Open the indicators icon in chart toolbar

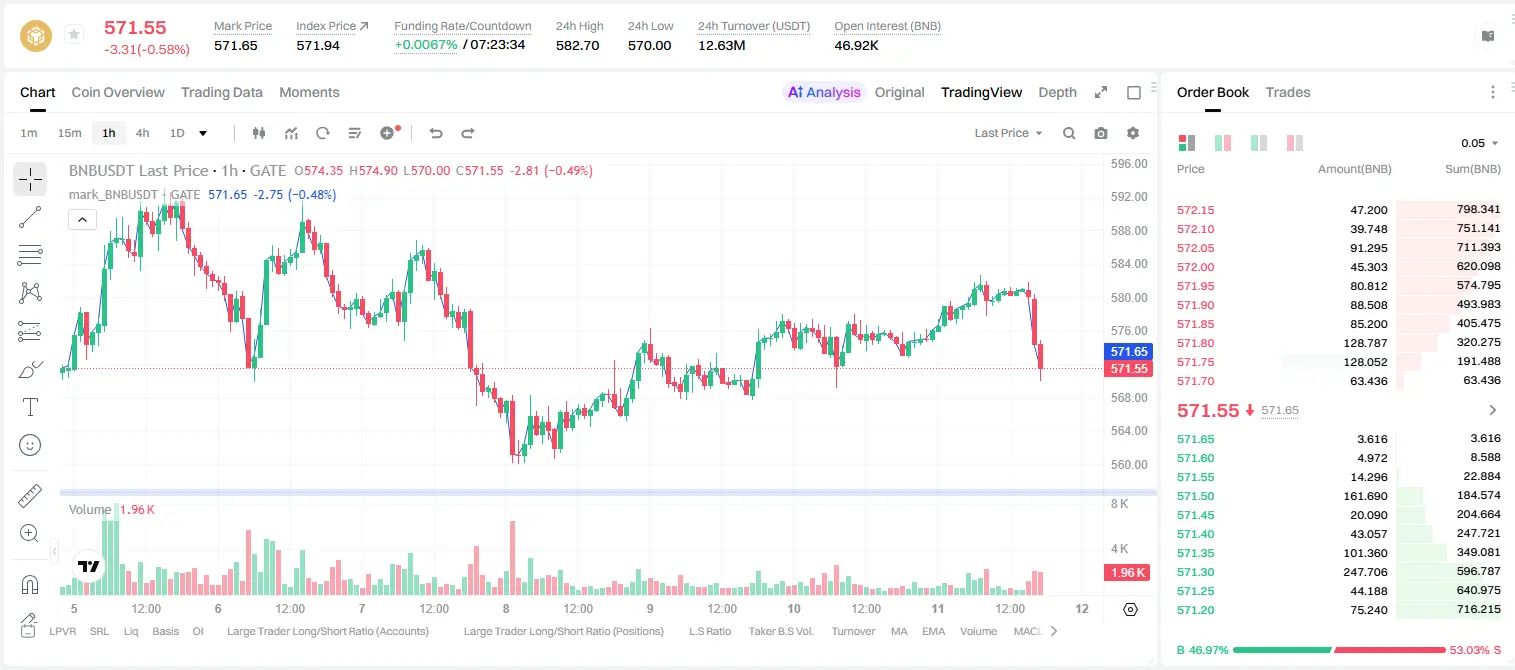(291, 133)
